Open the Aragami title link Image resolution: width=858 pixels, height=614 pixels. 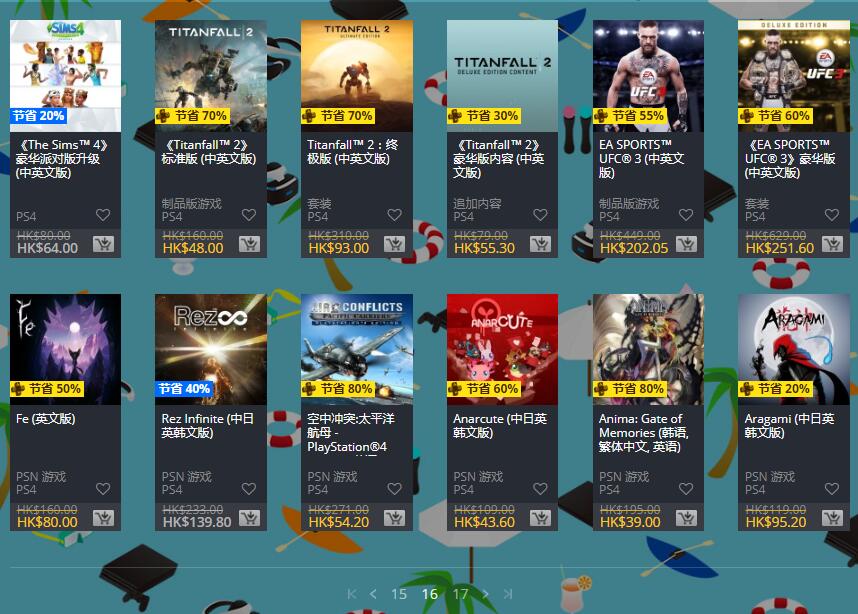click(790, 426)
